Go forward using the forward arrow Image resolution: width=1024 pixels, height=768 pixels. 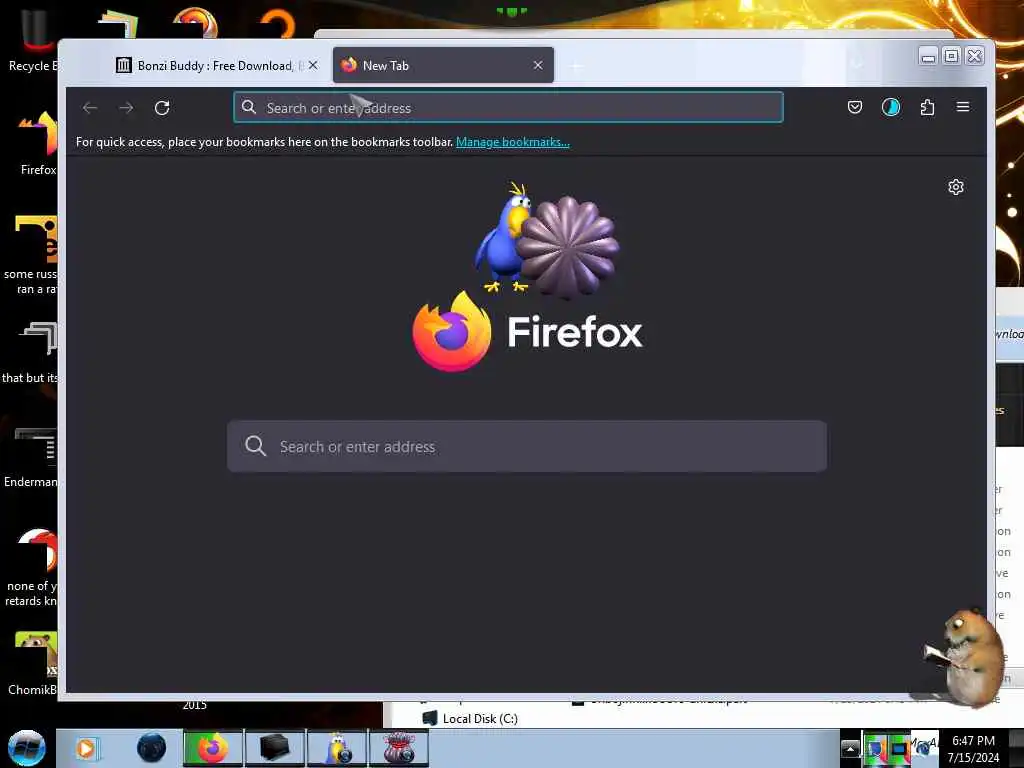[126, 108]
